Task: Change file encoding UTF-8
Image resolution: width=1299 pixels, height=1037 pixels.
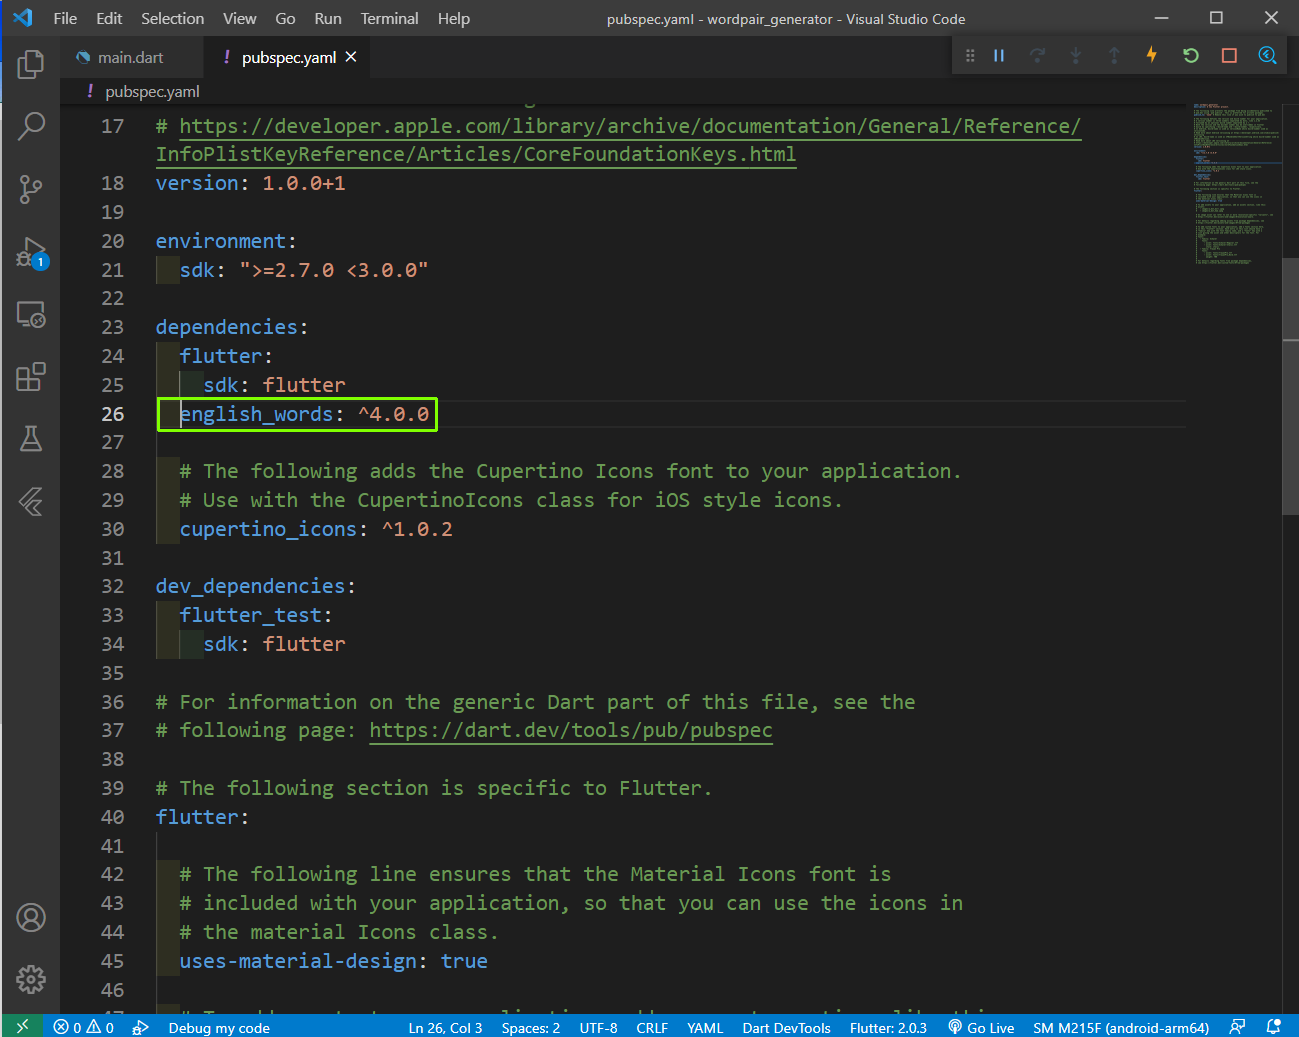Action: tap(598, 1027)
